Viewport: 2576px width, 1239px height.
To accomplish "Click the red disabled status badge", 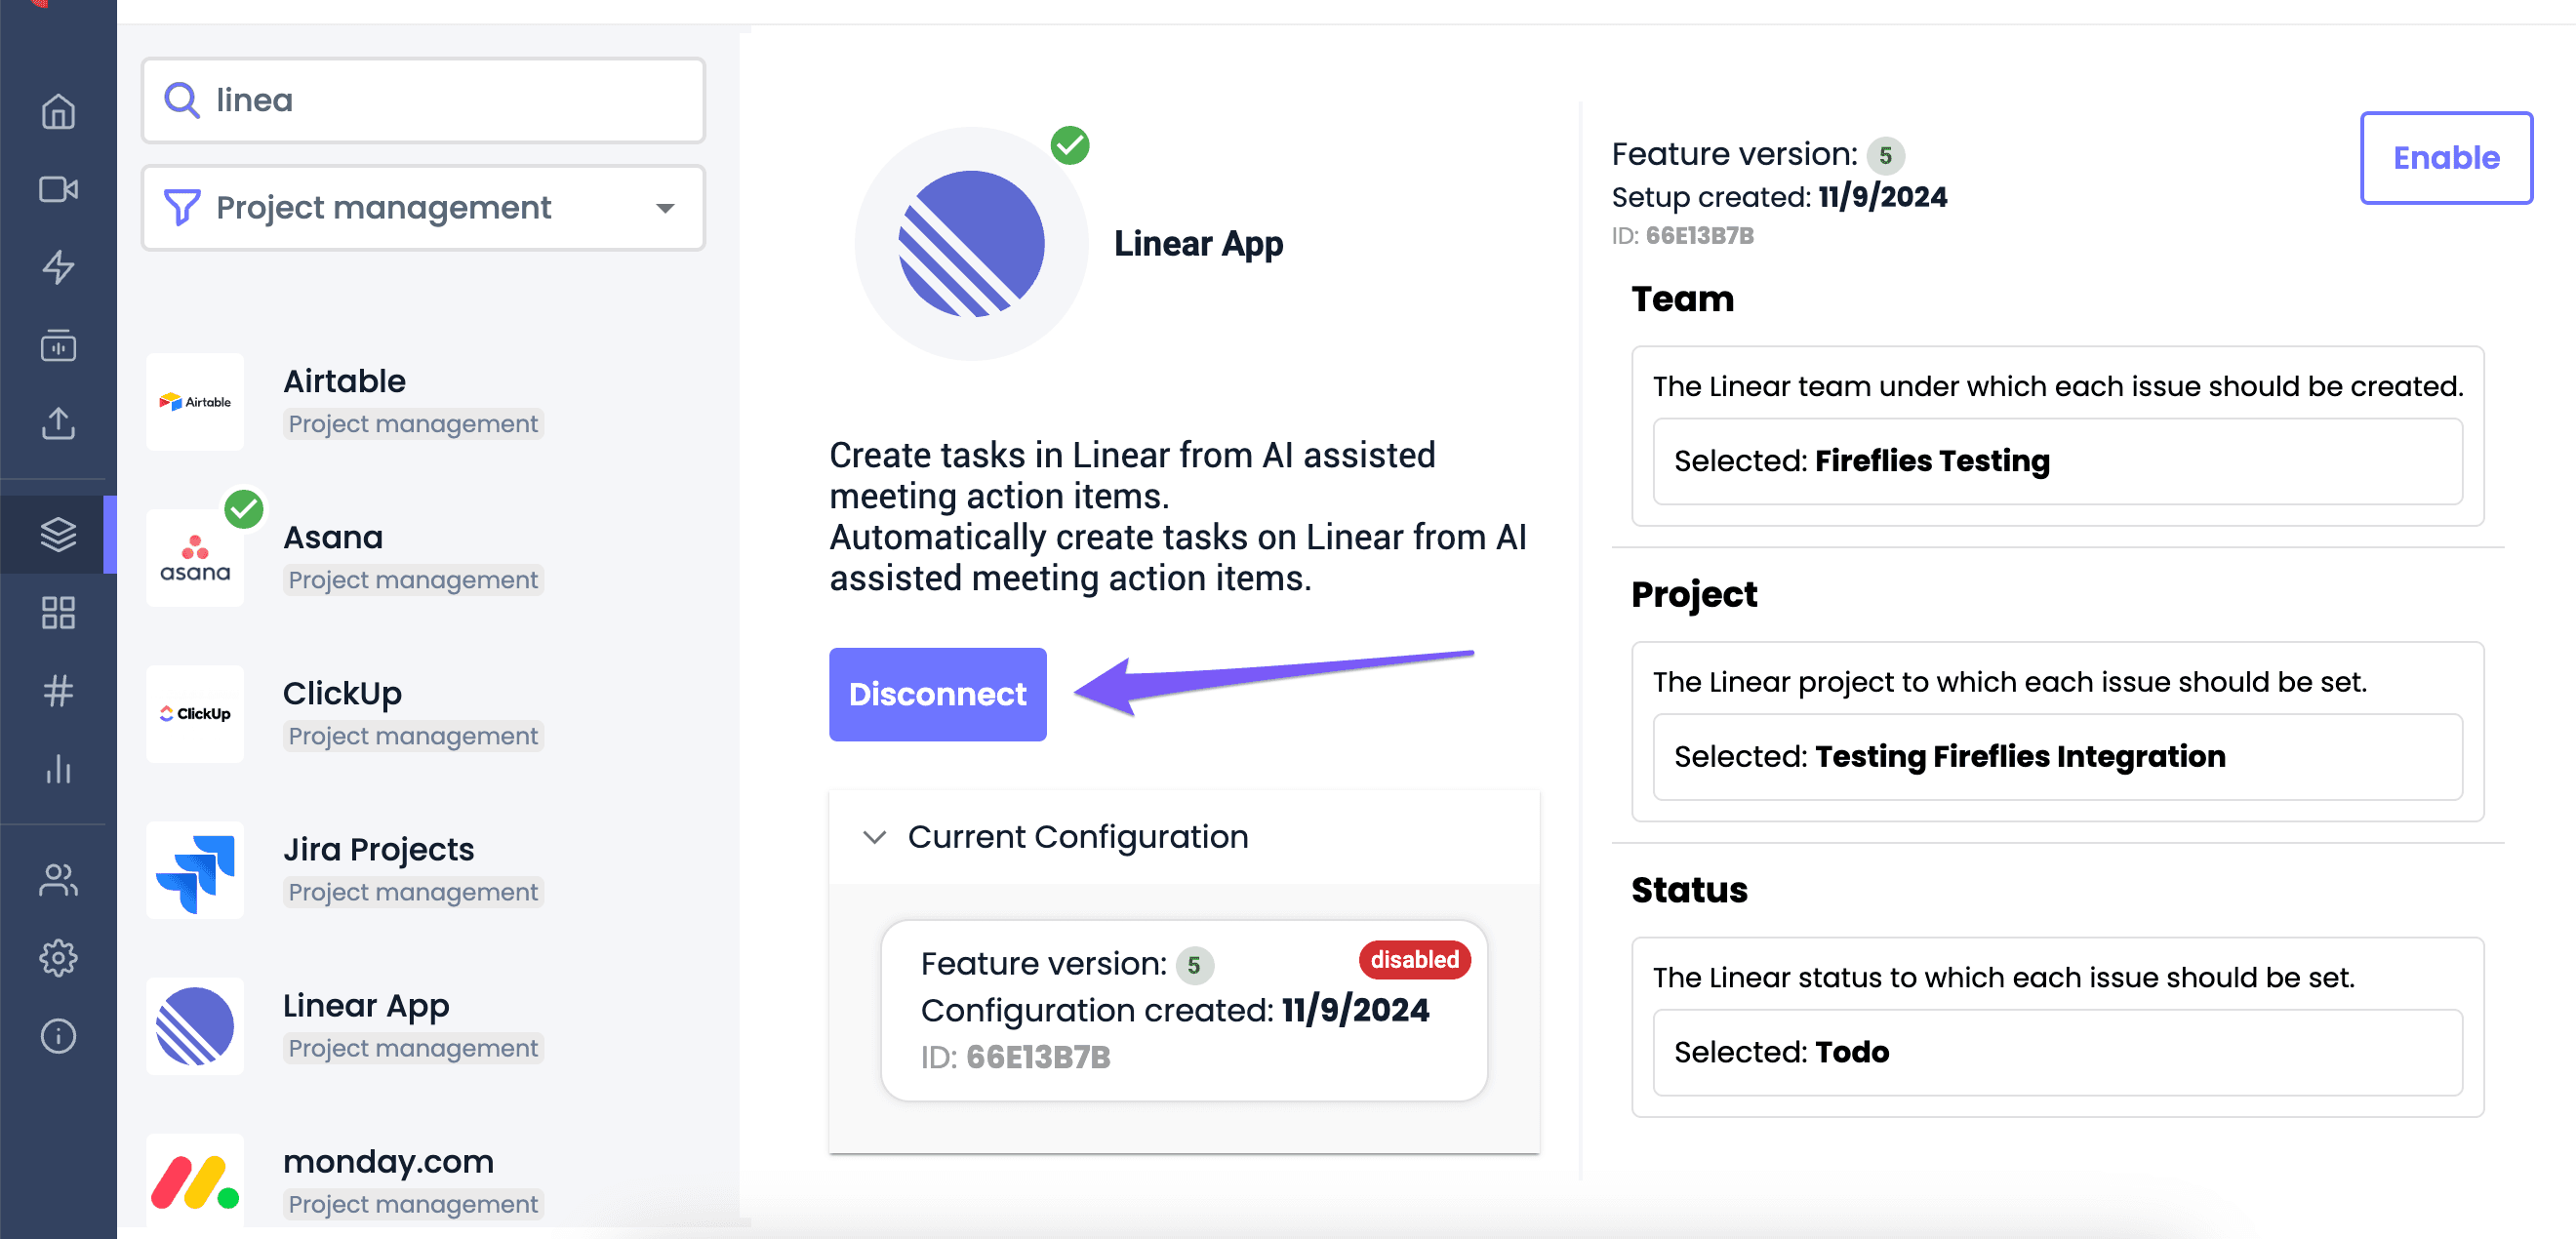I will pos(1414,960).
